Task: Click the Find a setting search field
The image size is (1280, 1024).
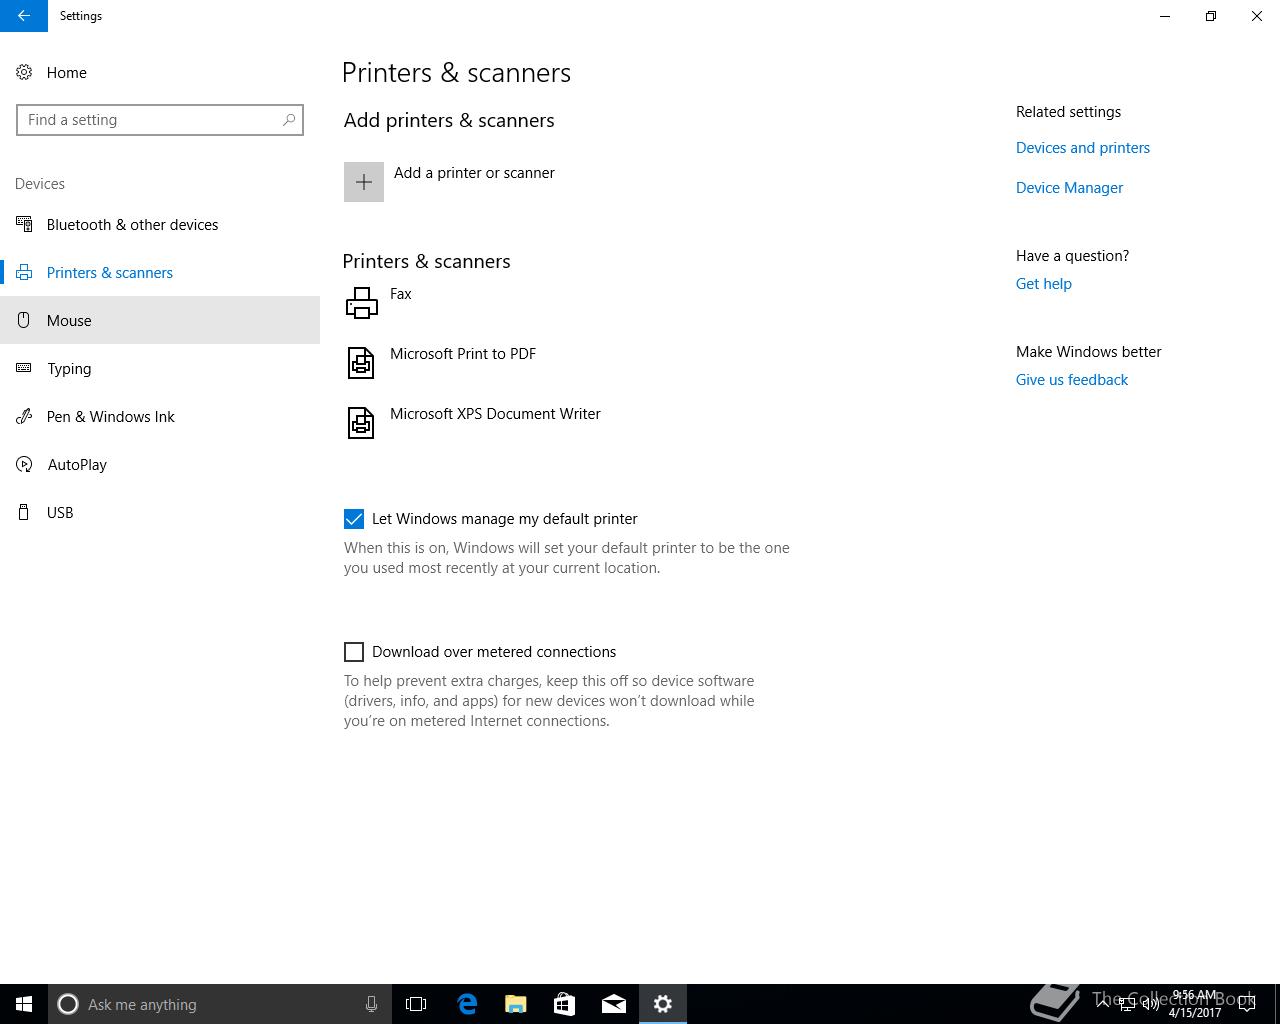Action: [160, 120]
